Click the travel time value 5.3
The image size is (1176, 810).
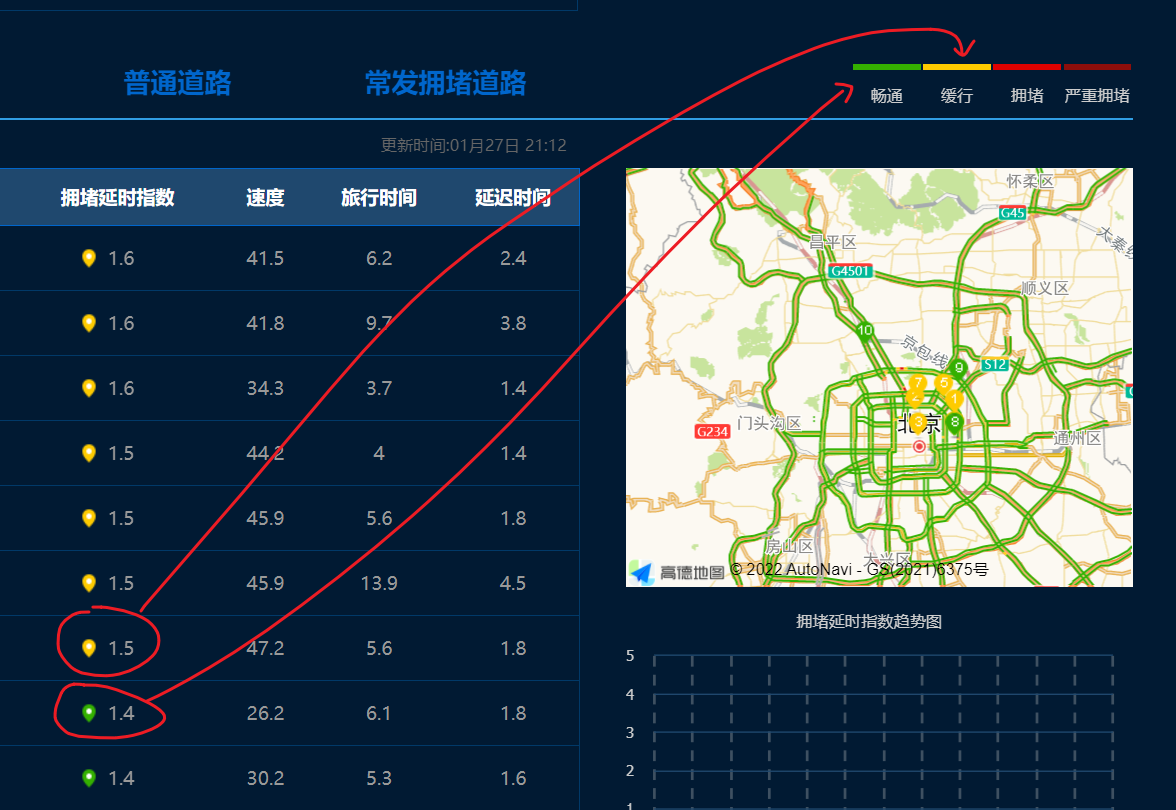coord(379,778)
